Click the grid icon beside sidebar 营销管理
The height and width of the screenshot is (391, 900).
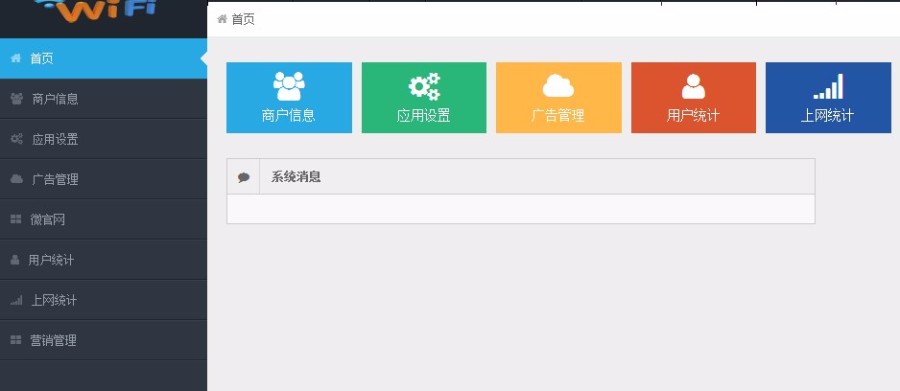[16, 340]
